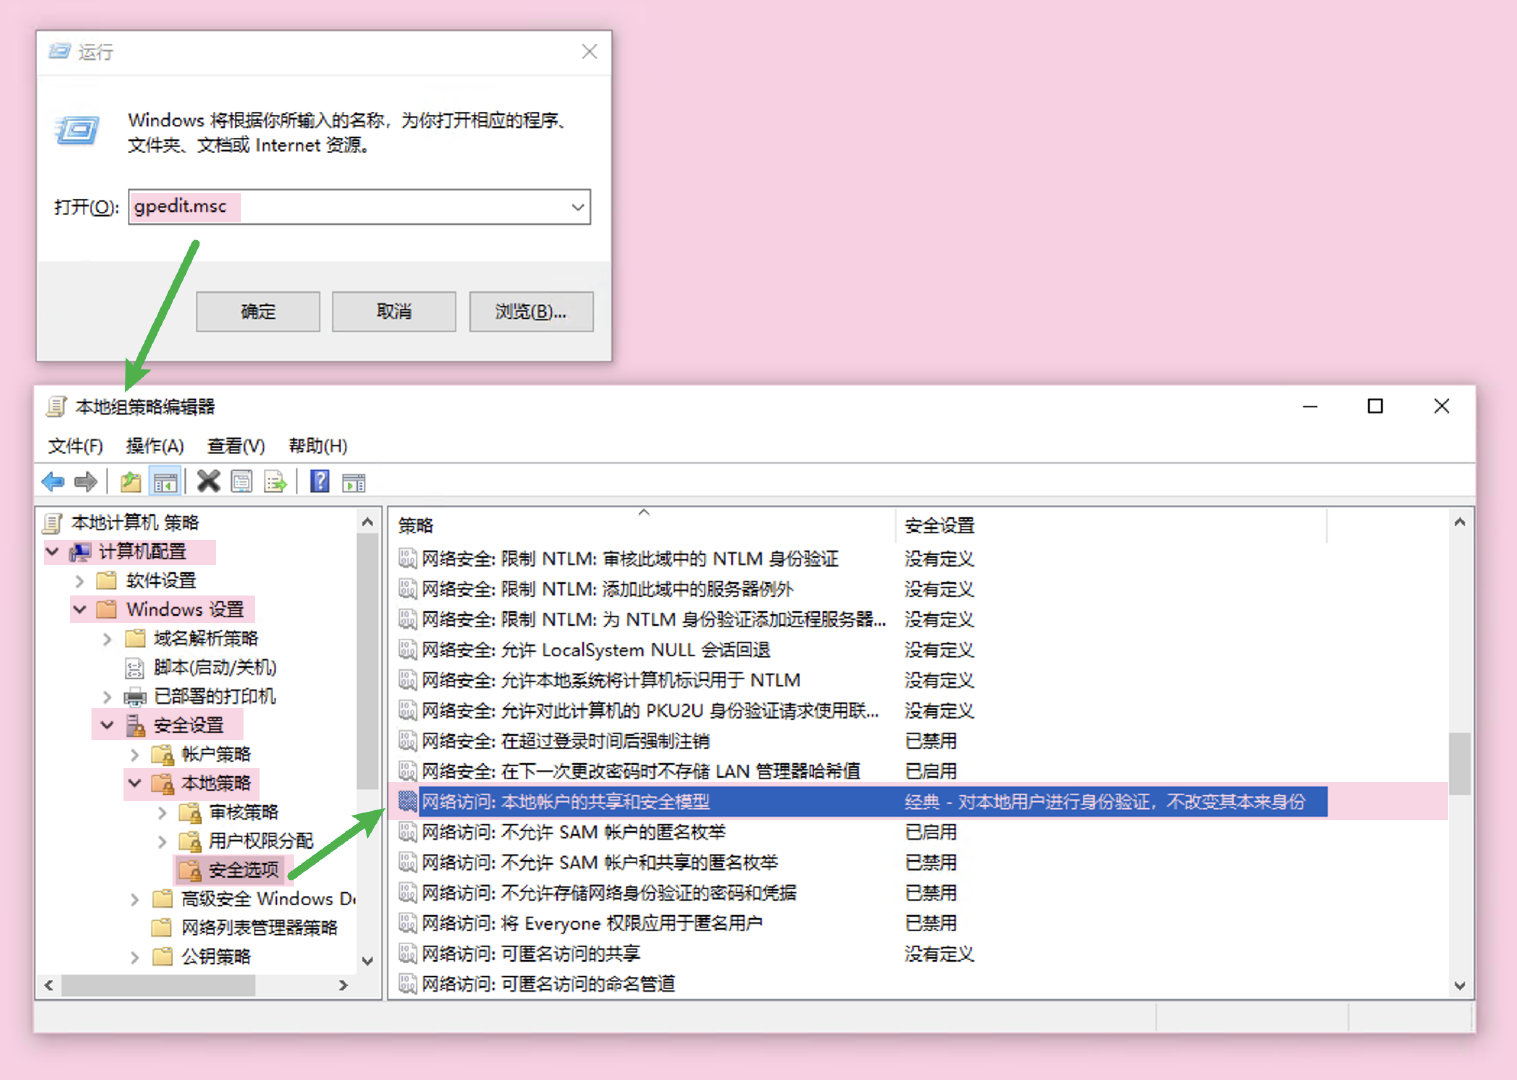Viewport: 1517px width, 1080px height.
Task: Expand the 帐户策略 node
Action: [x=135, y=754]
